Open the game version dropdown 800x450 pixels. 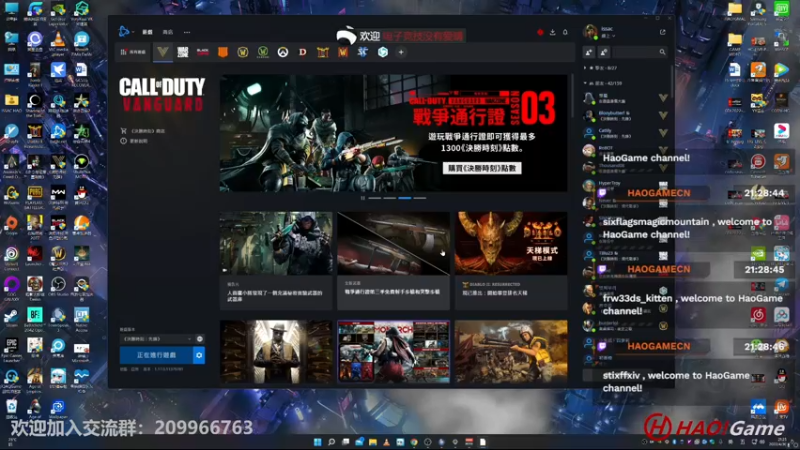point(157,339)
